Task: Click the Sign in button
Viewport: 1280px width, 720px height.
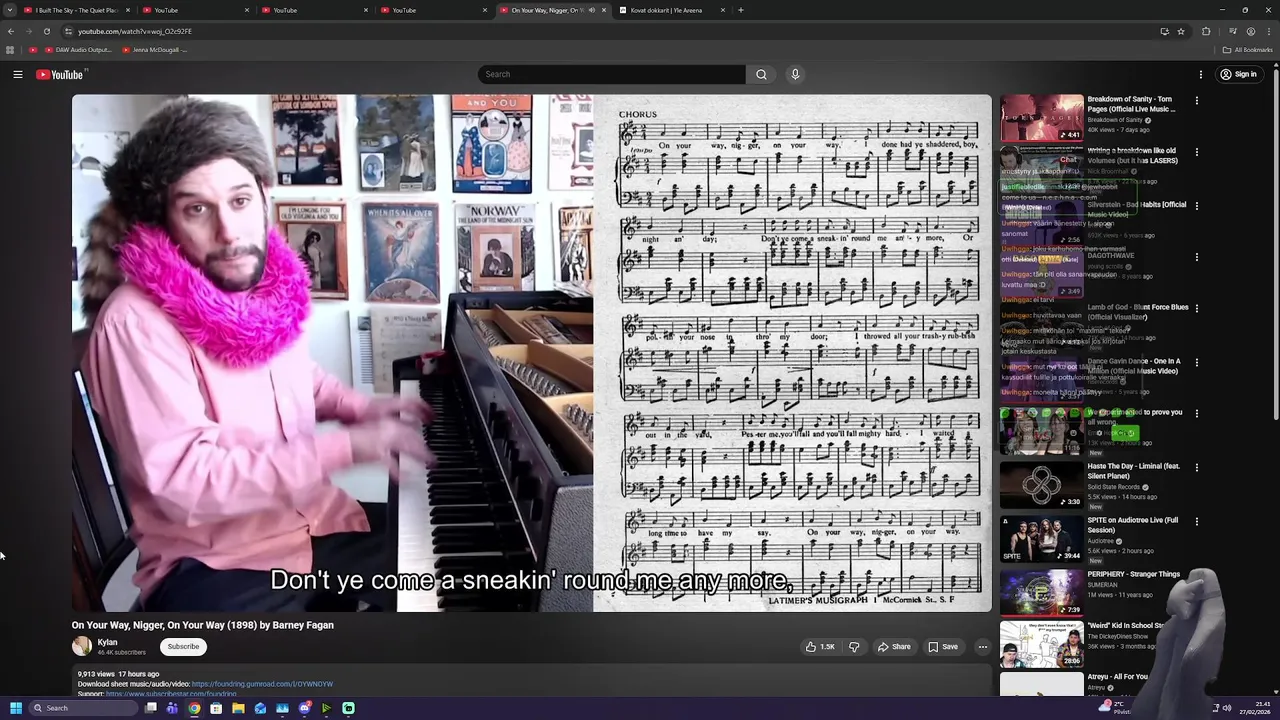Action: 1238,74
